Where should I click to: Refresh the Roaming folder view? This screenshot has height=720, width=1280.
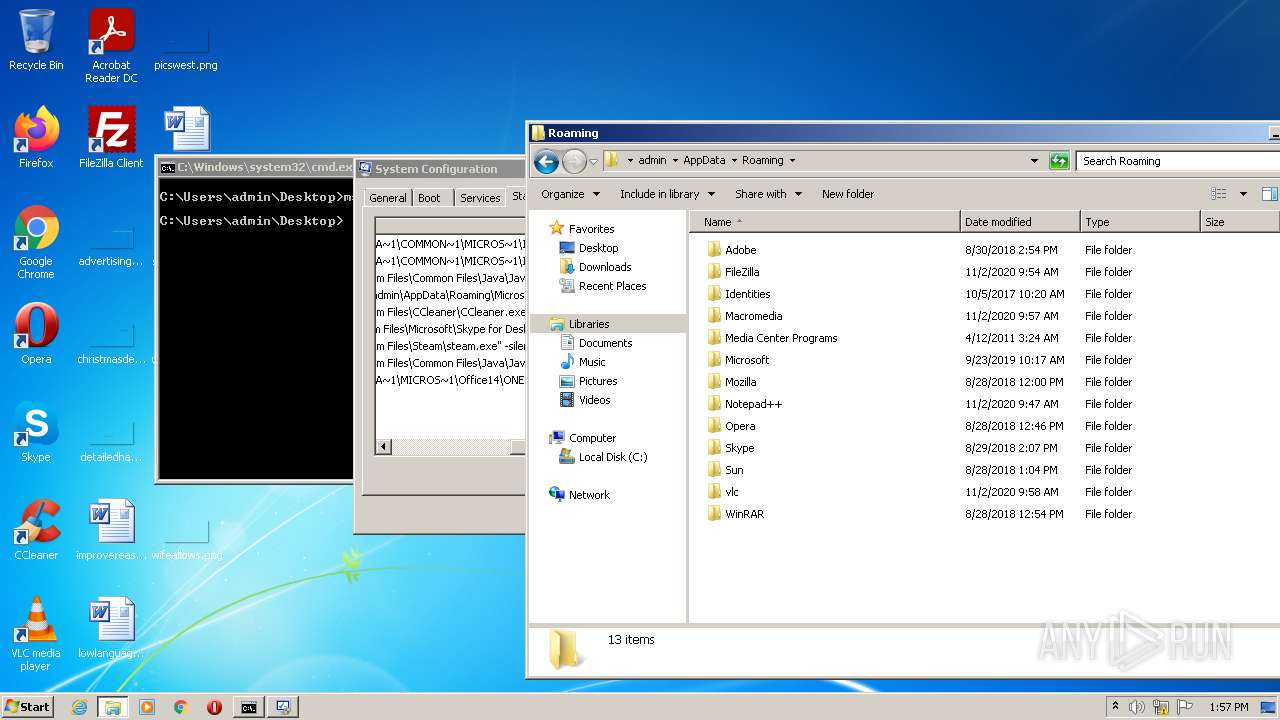point(1059,161)
